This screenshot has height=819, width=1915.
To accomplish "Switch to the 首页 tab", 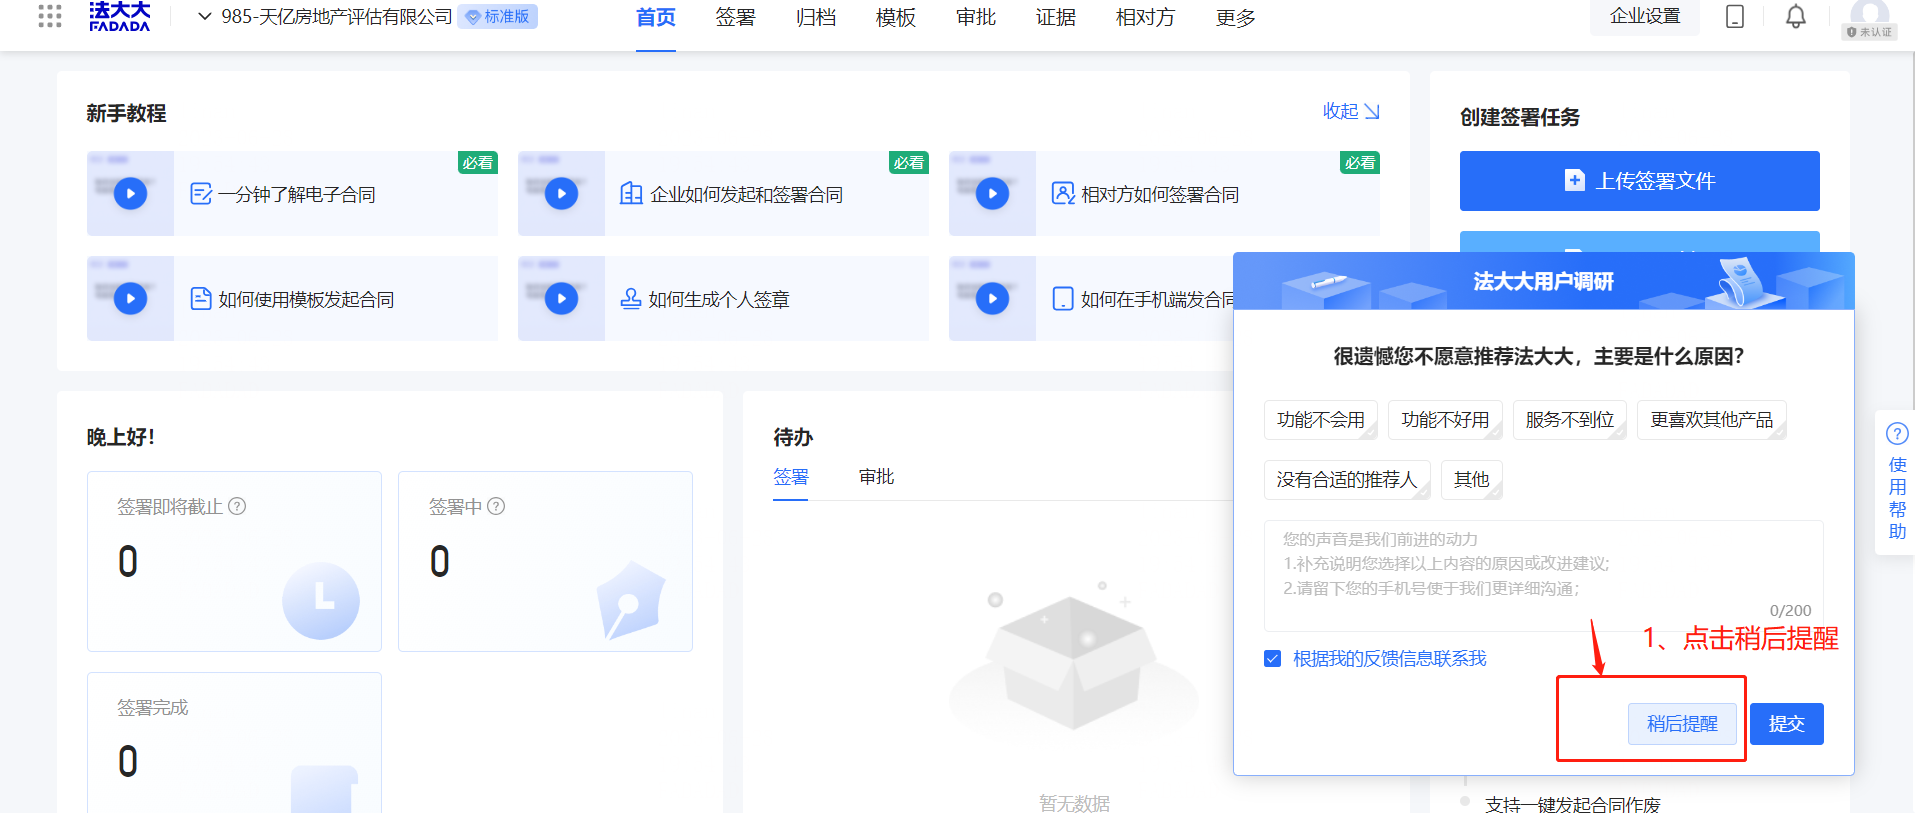I will point(656,18).
